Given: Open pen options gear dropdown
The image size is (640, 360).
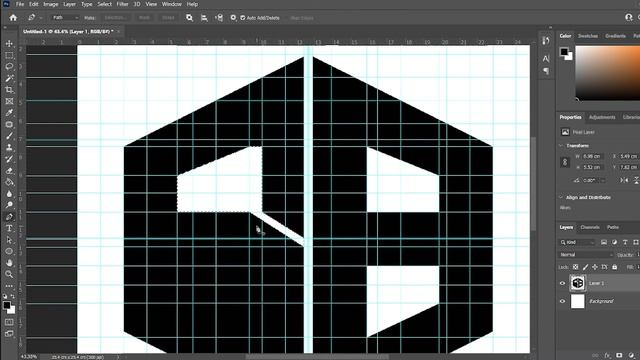Looking at the screenshot, I should point(233,18).
